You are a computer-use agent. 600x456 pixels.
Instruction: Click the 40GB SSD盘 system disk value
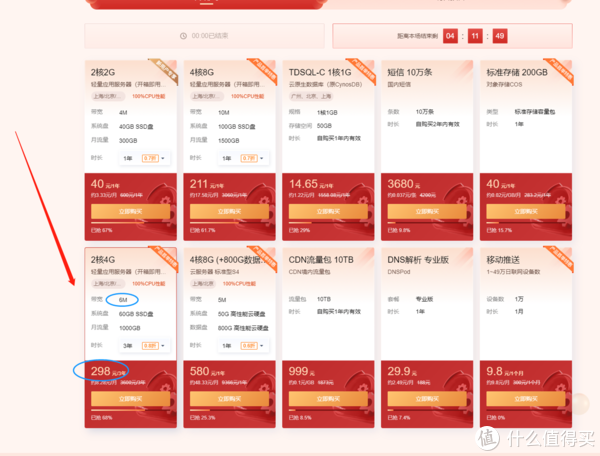(136, 127)
